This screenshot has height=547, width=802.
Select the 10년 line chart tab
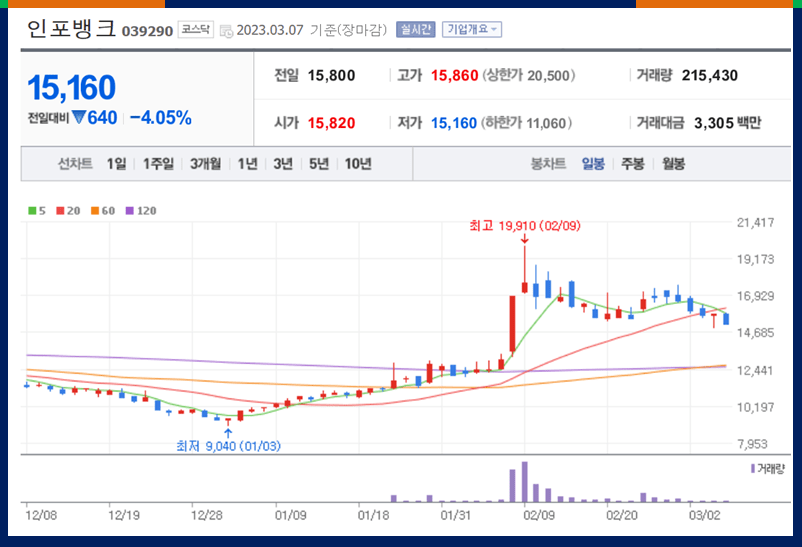click(x=358, y=164)
